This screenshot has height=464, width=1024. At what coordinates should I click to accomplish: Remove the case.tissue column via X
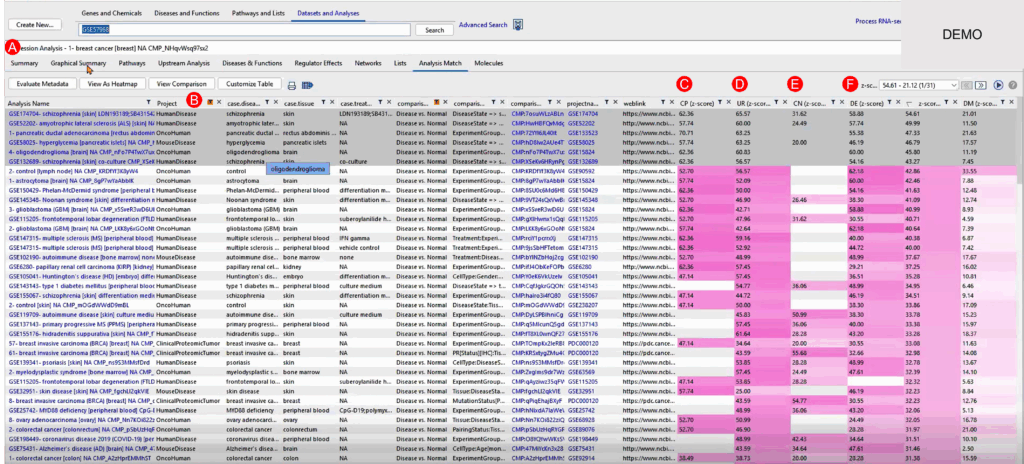332,103
